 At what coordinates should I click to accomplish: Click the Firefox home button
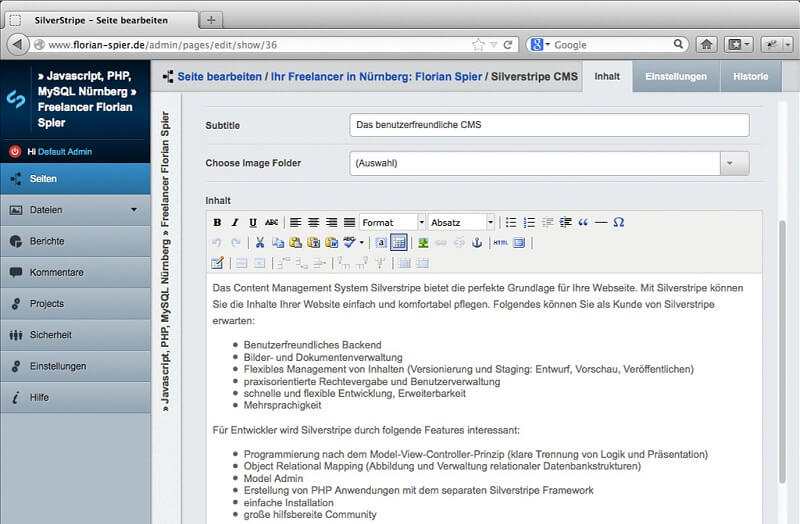707,44
